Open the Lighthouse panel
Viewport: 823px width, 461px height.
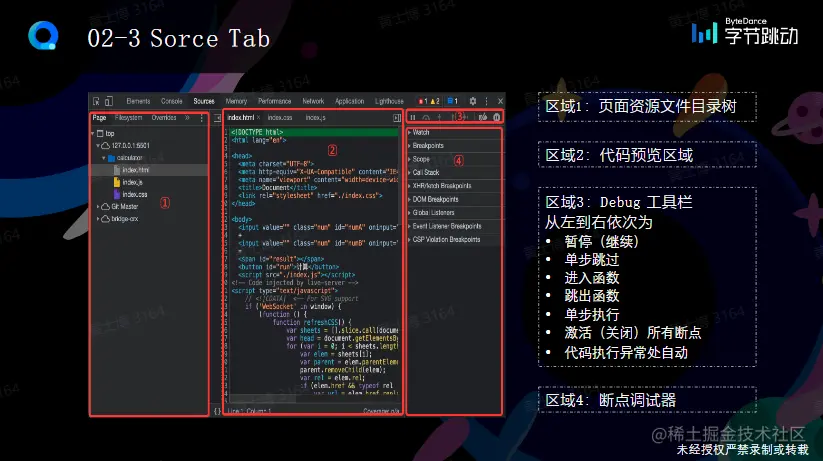[x=389, y=101]
